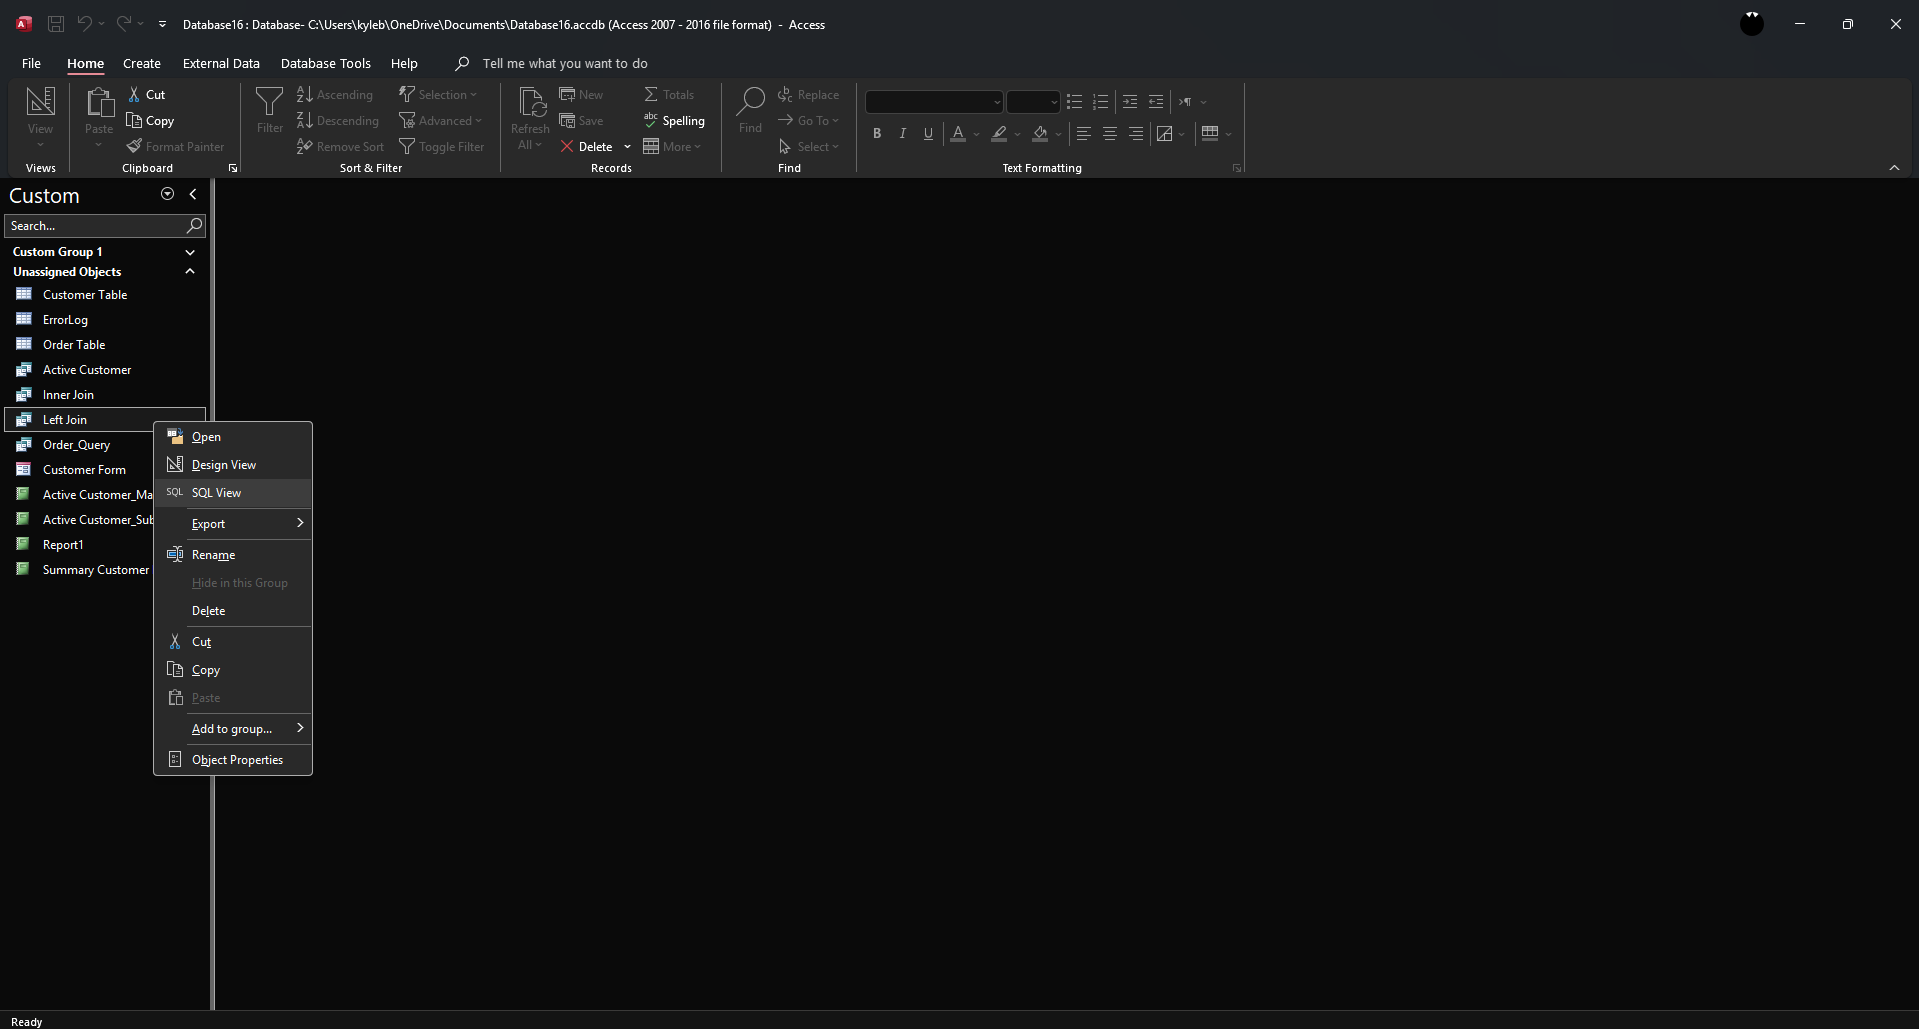
Task: Click the Tell me search field
Action: [565, 63]
